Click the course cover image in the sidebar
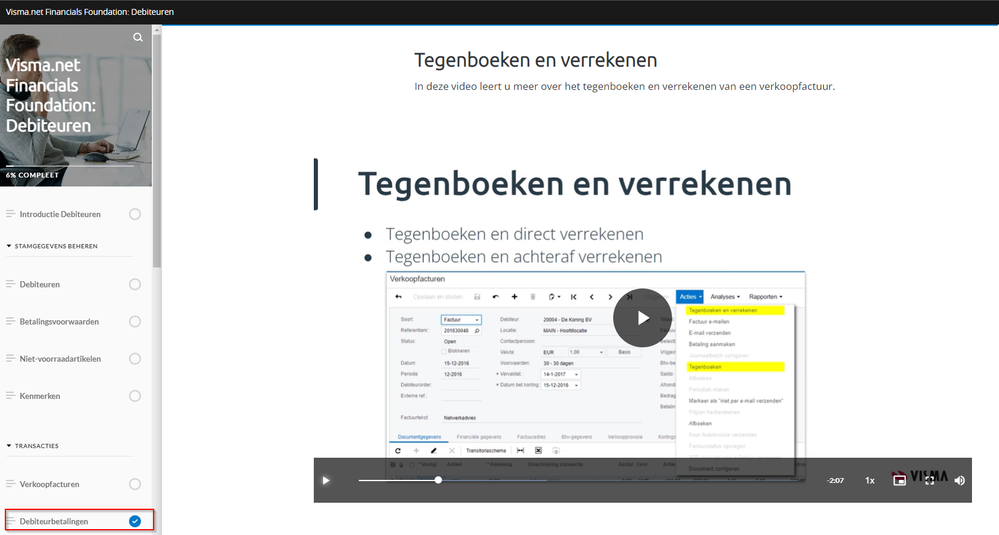999x535 pixels. [x=76, y=106]
